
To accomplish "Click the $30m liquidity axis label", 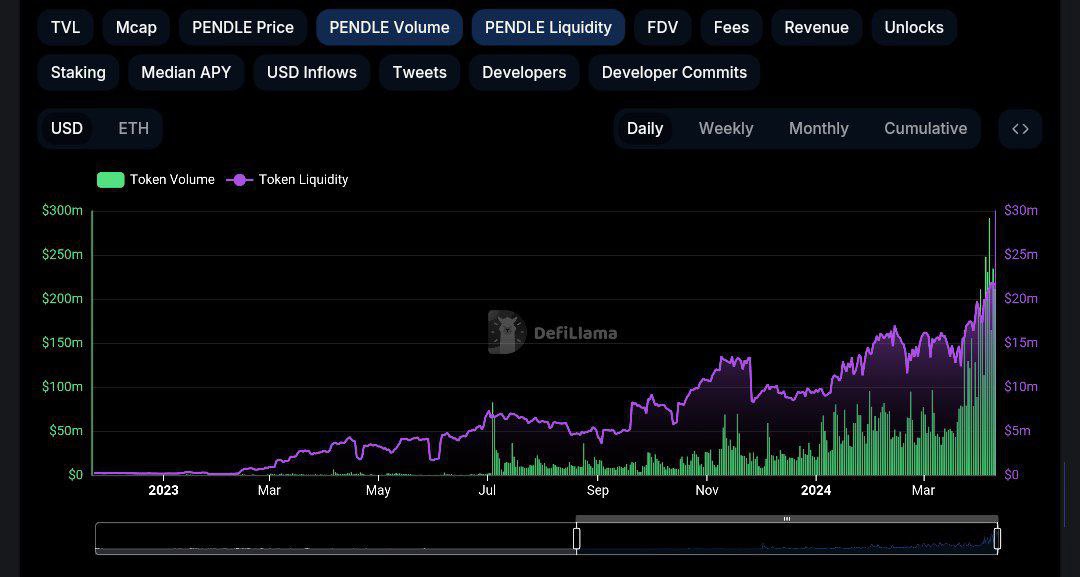I will coord(1021,211).
